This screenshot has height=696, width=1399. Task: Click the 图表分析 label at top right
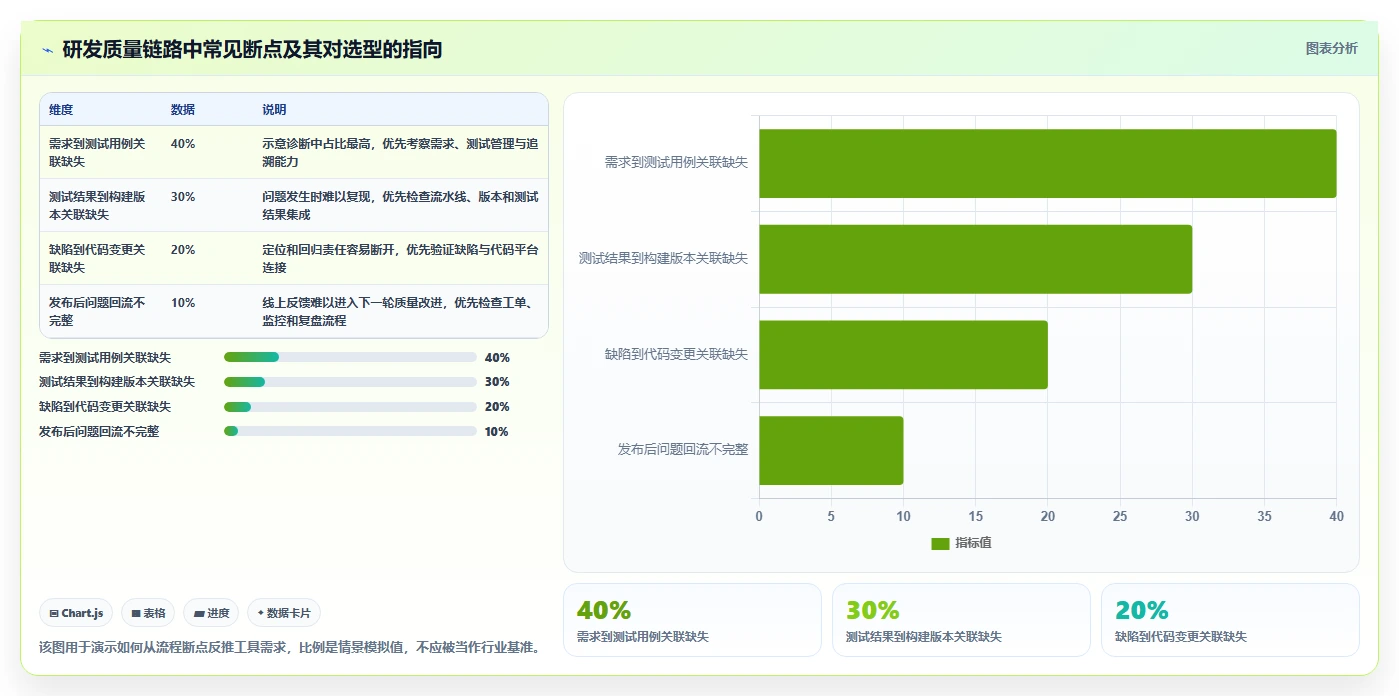(1331, 48)
